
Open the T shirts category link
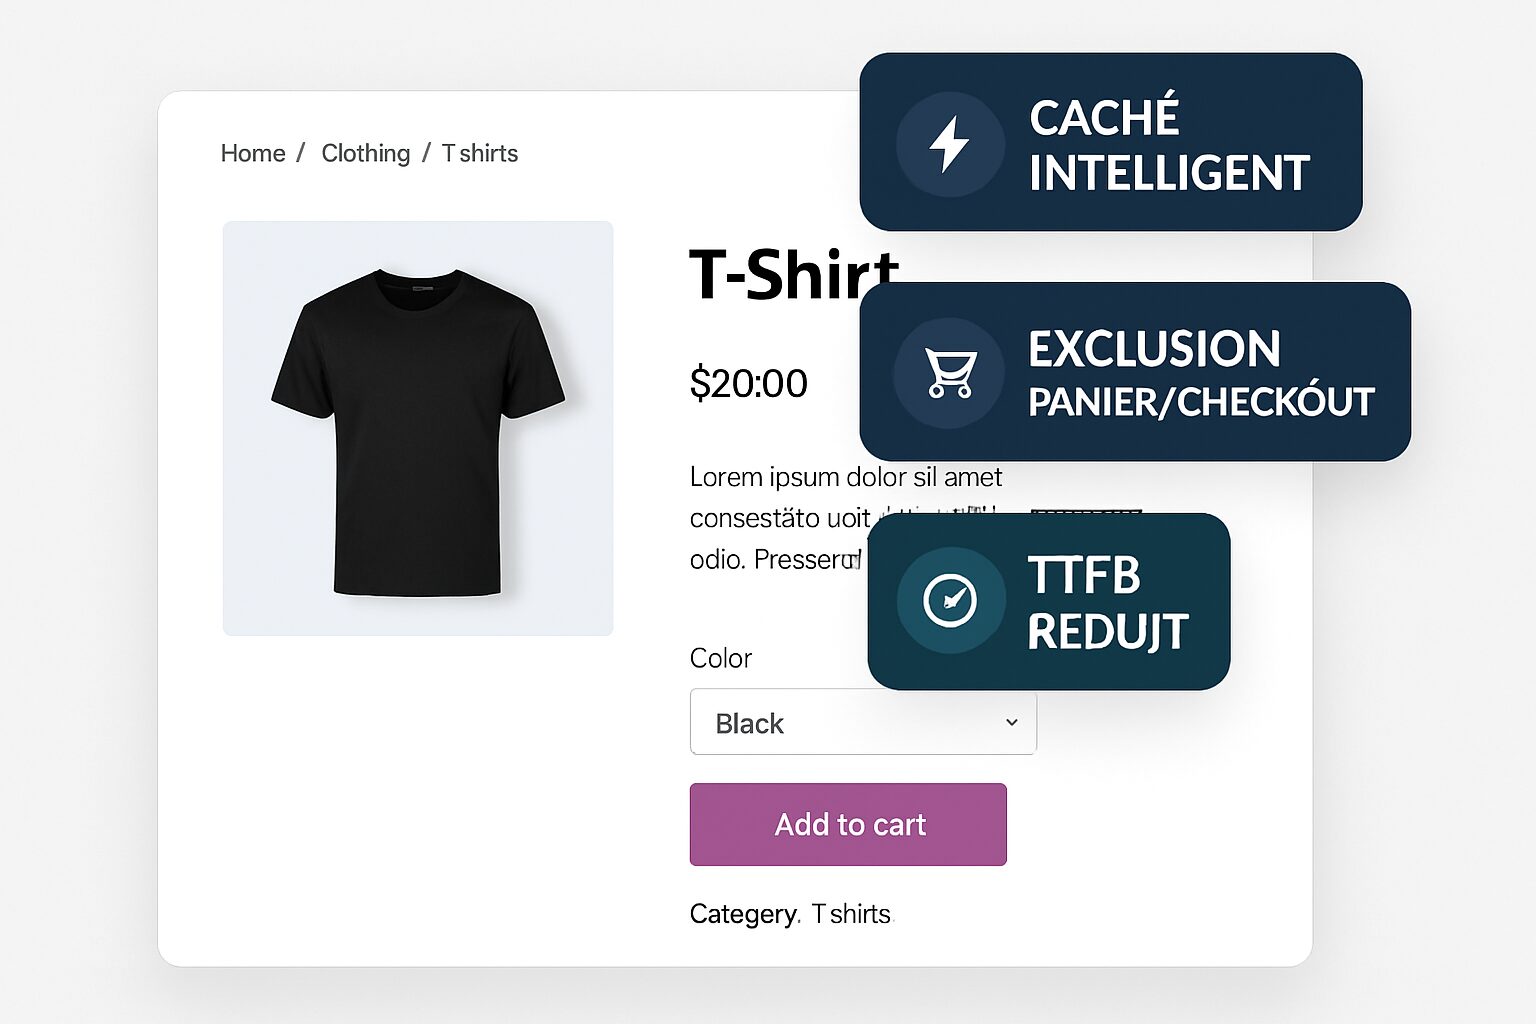point(851,913)
